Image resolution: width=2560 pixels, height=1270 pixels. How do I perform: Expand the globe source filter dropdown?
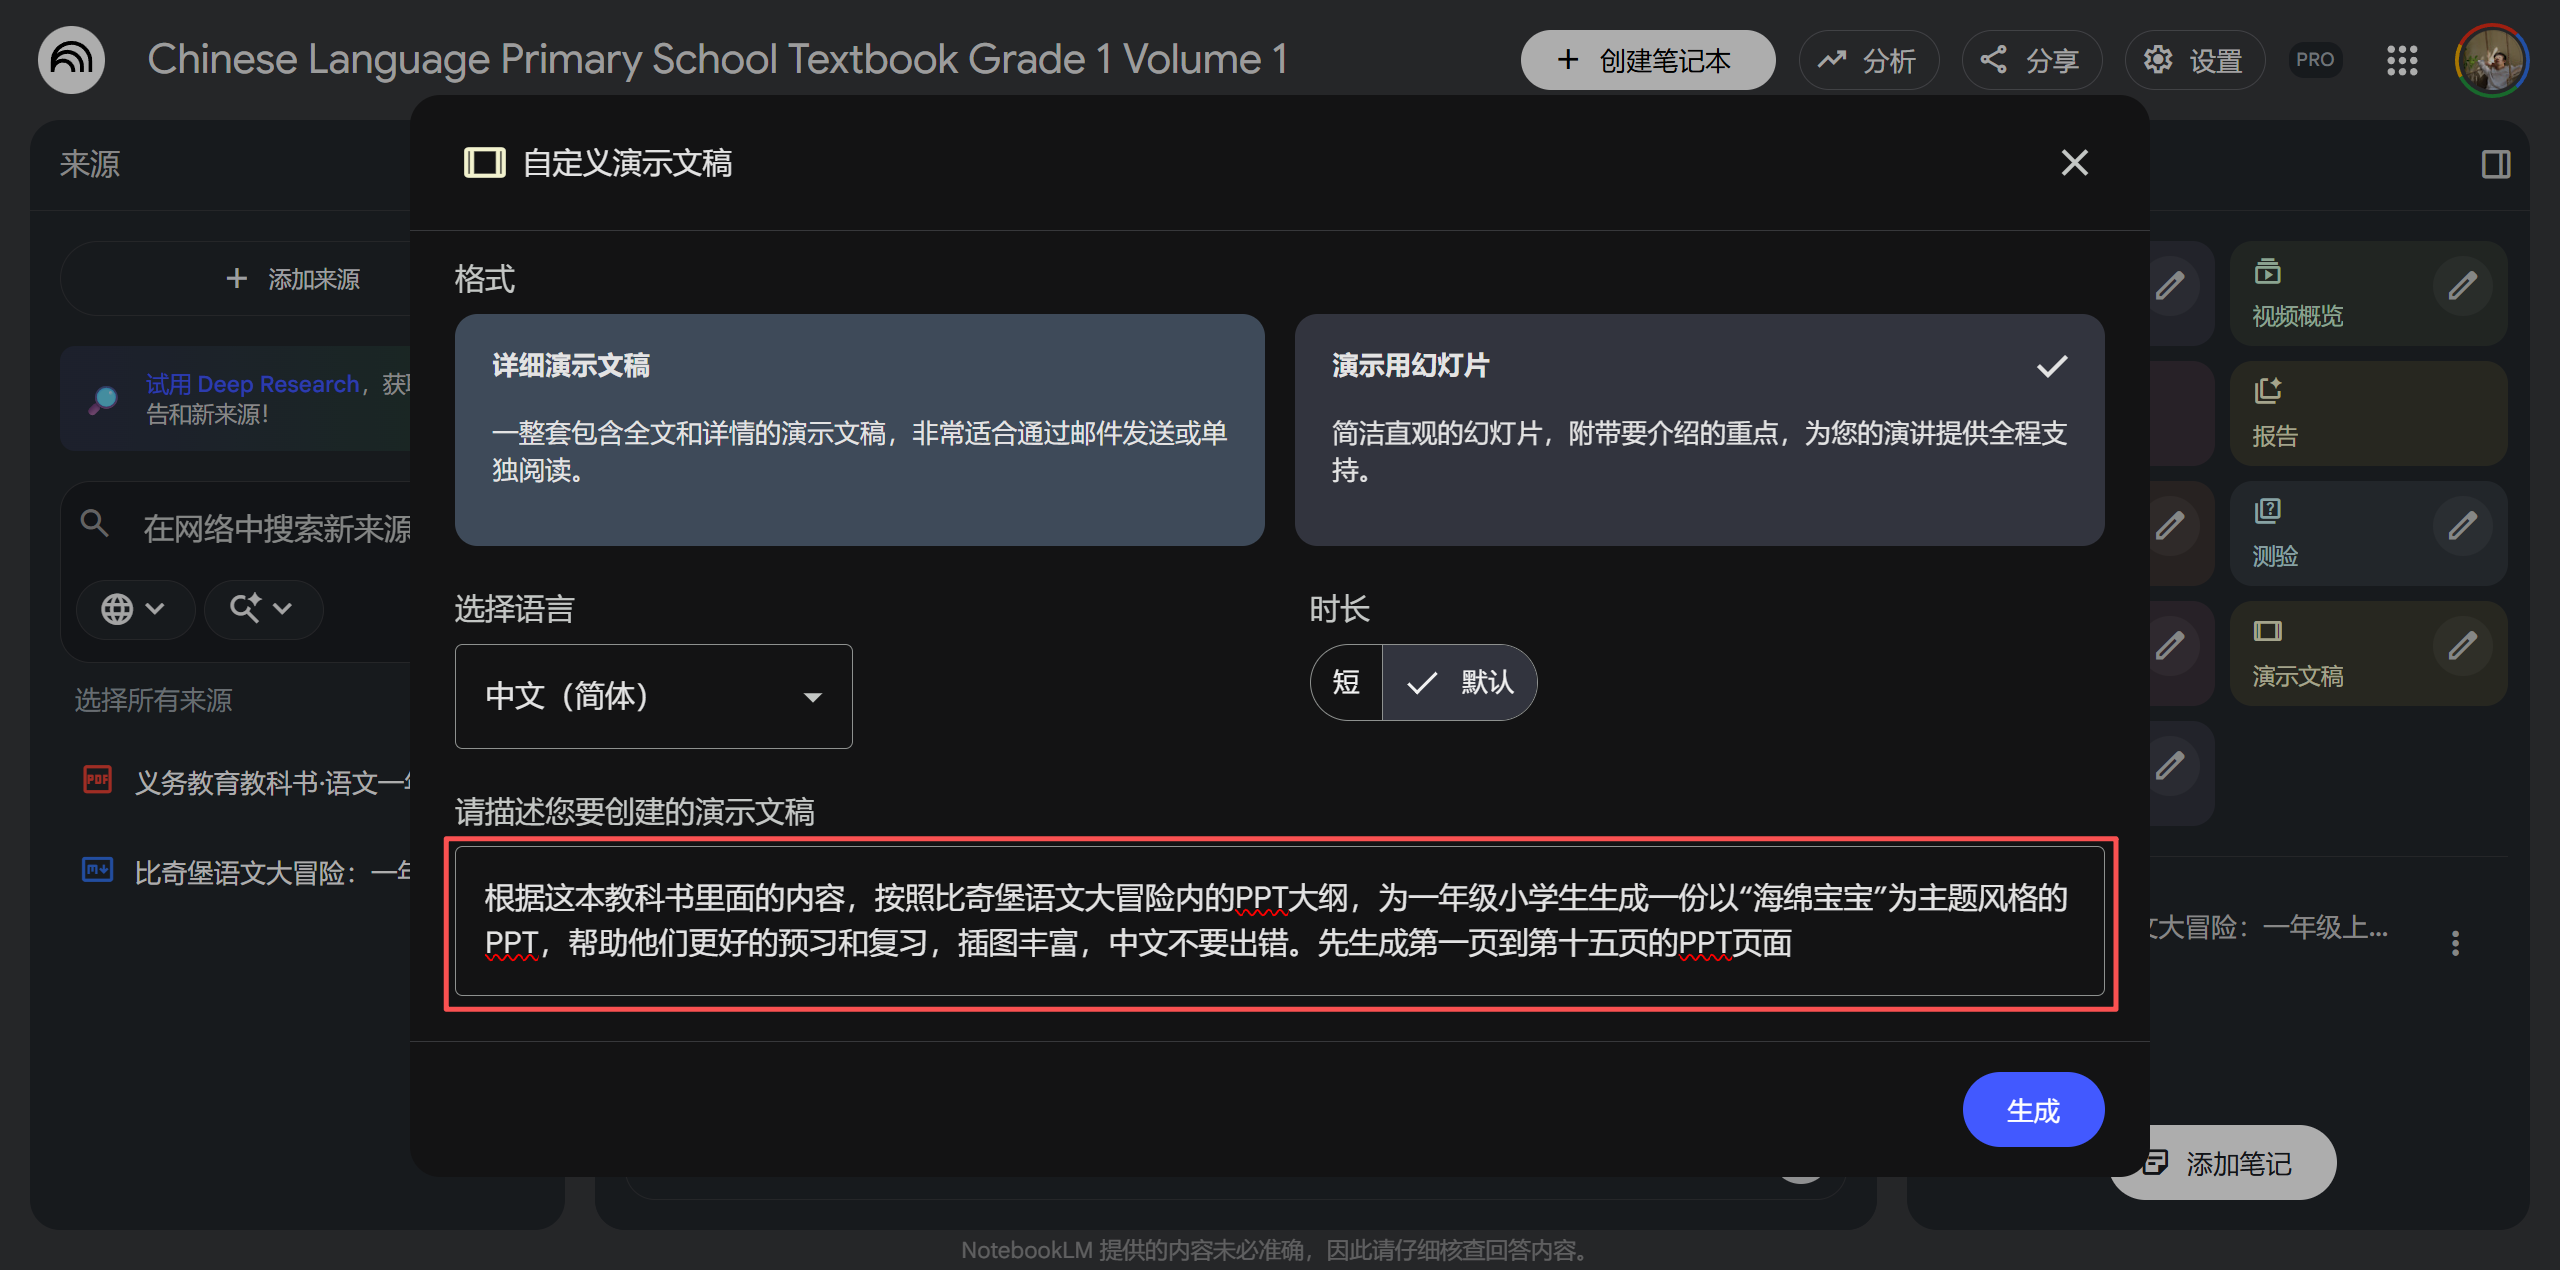tap(135, 609)
